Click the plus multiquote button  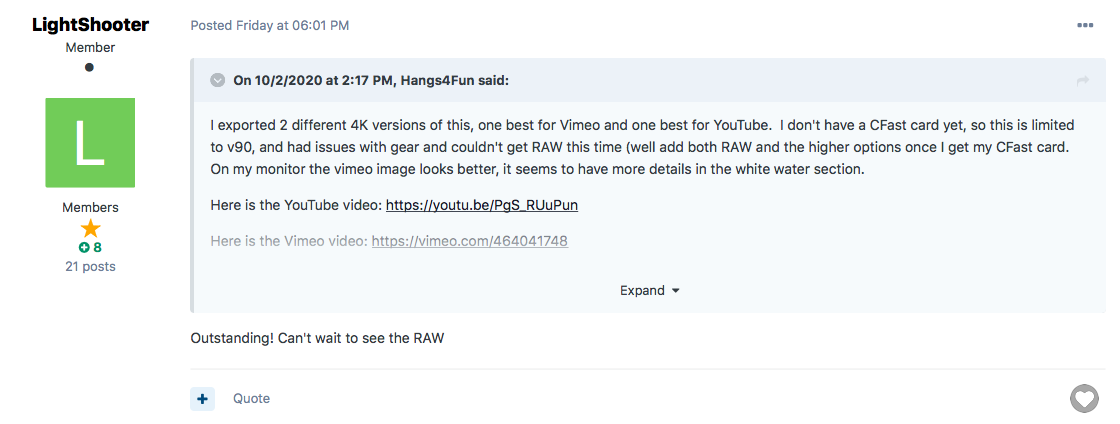[202, 398]
